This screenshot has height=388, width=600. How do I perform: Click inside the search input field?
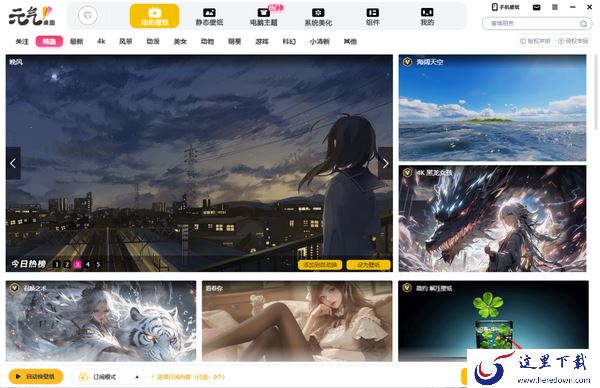[533, 23]
